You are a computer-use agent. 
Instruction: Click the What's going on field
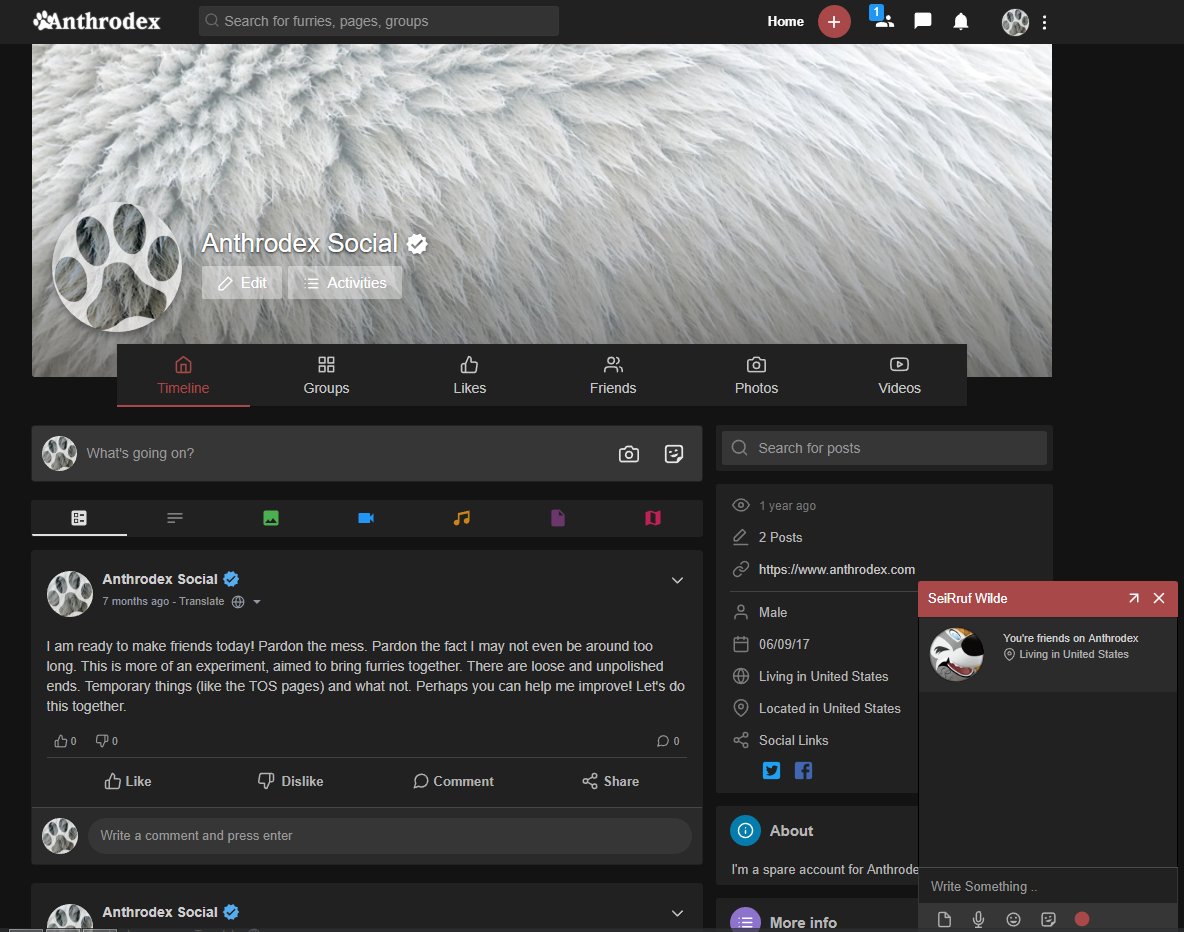[344, 453]
